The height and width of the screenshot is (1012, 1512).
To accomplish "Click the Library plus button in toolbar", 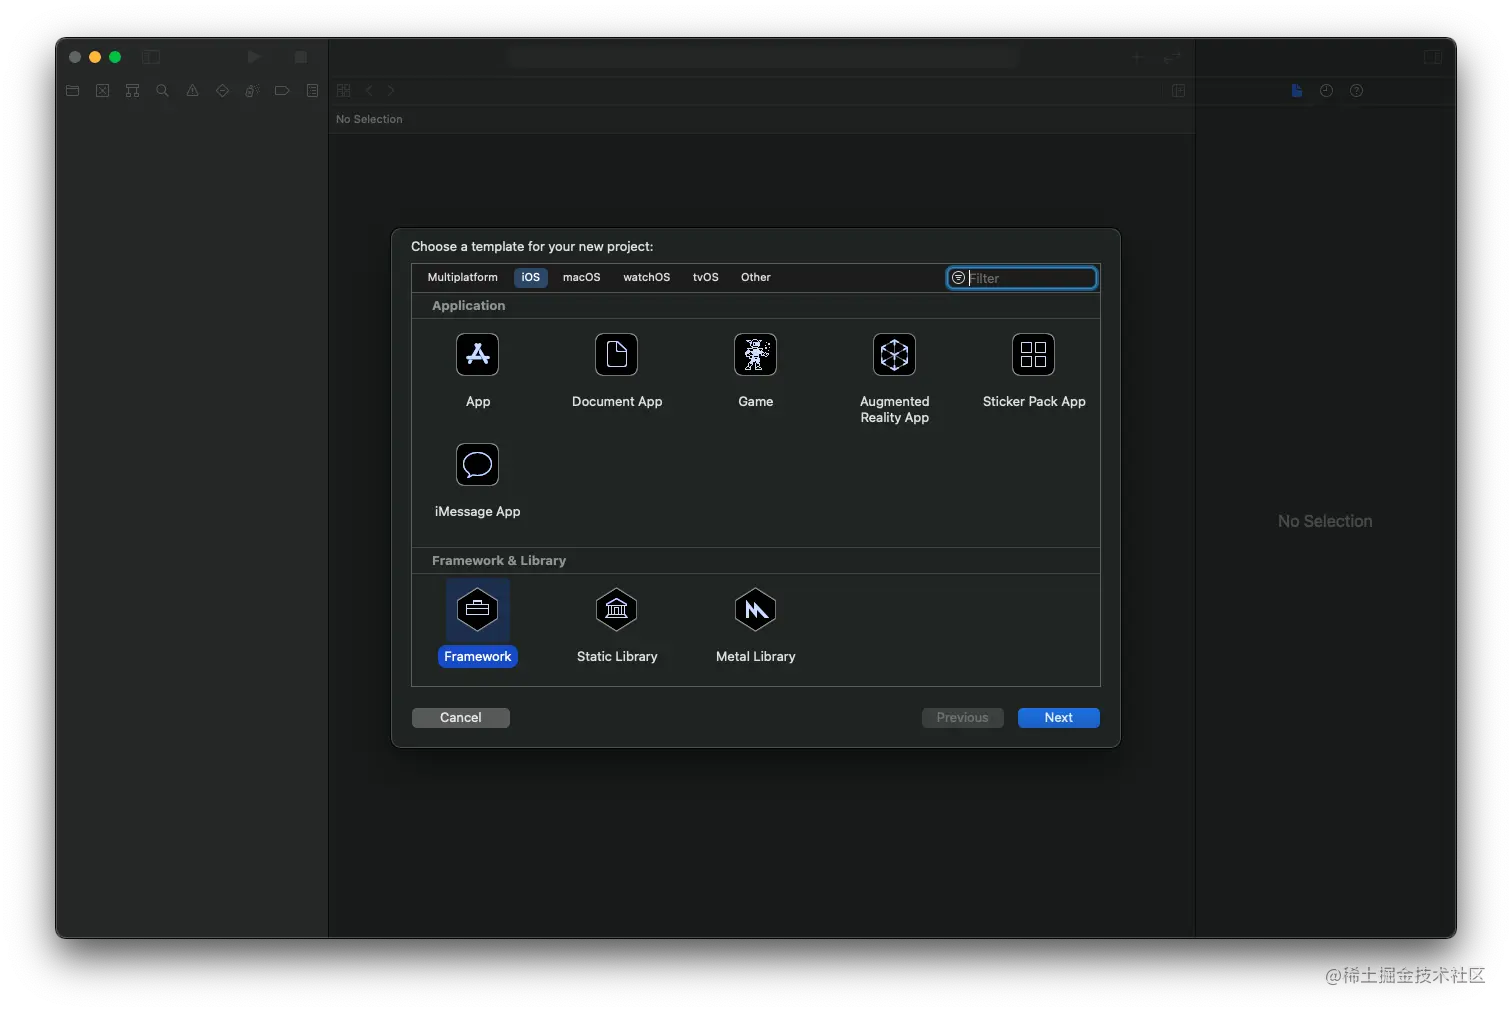I will click(1137, 57).
